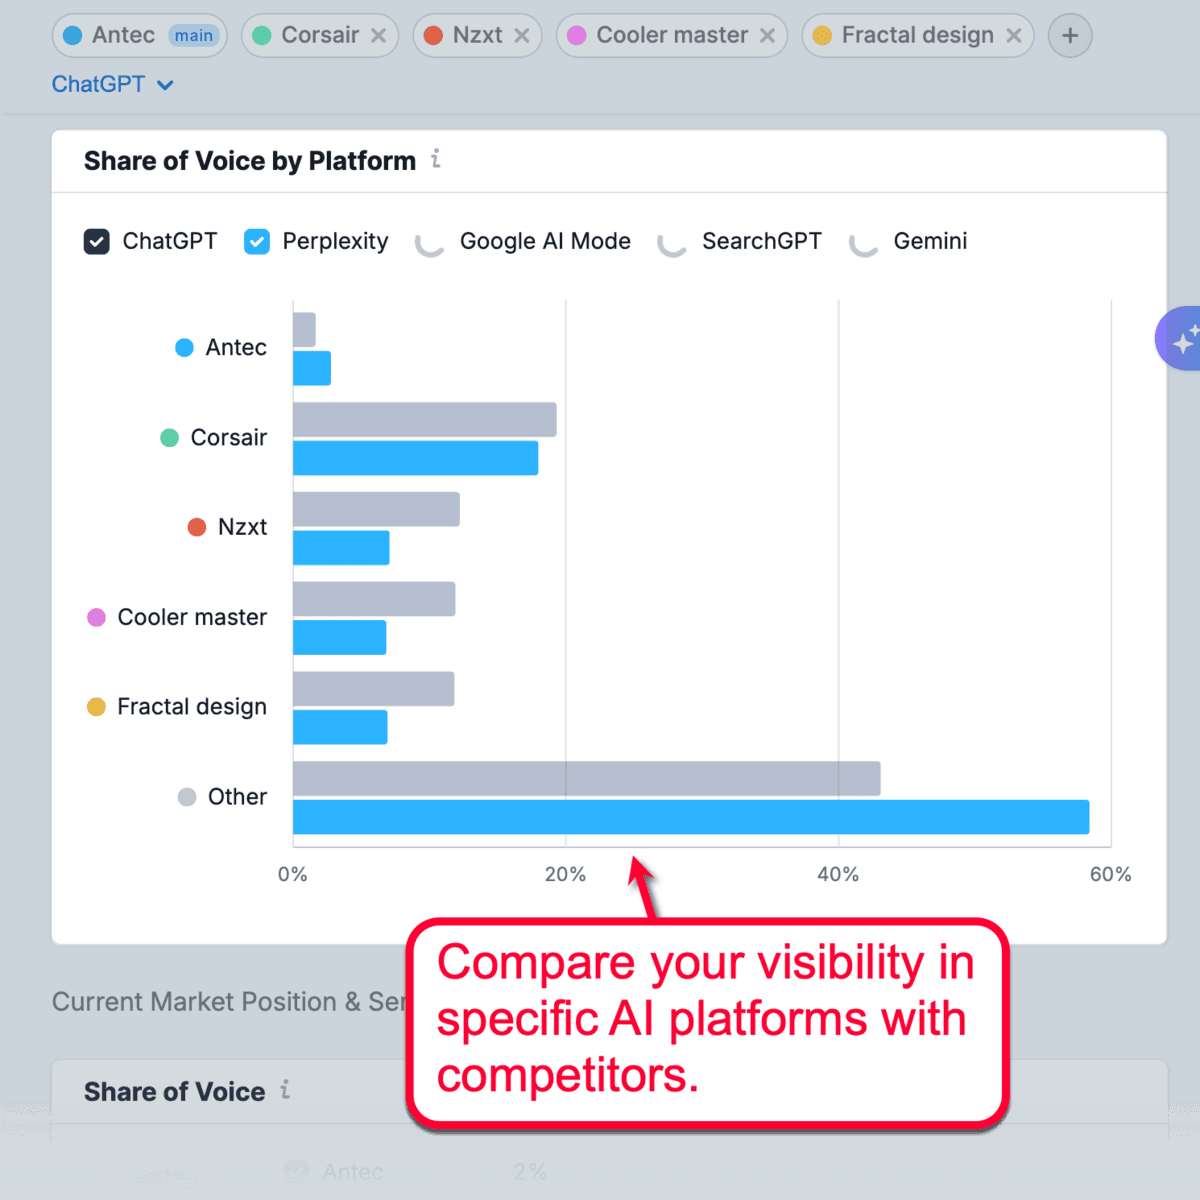
Task: Click the Other Perplexity blue bar
Action: click(690, 817)
